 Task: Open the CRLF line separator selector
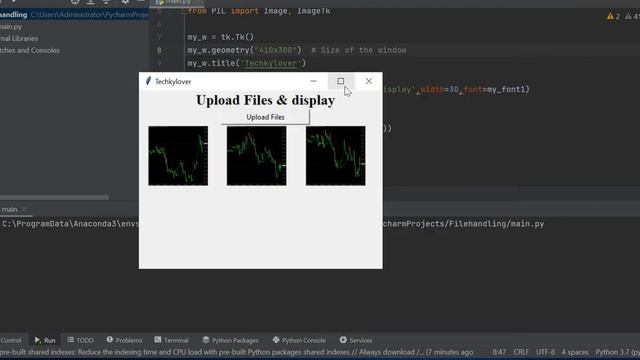point(521,352)
